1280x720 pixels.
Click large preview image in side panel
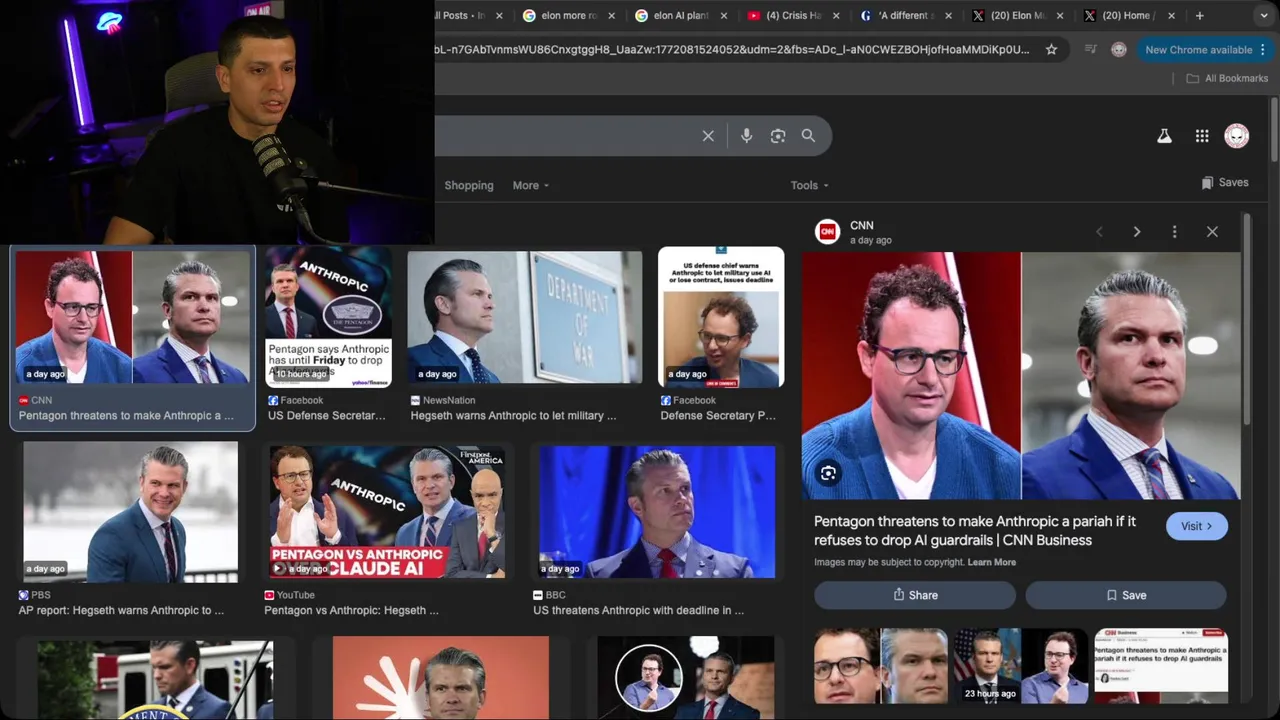coord(1021,376)
